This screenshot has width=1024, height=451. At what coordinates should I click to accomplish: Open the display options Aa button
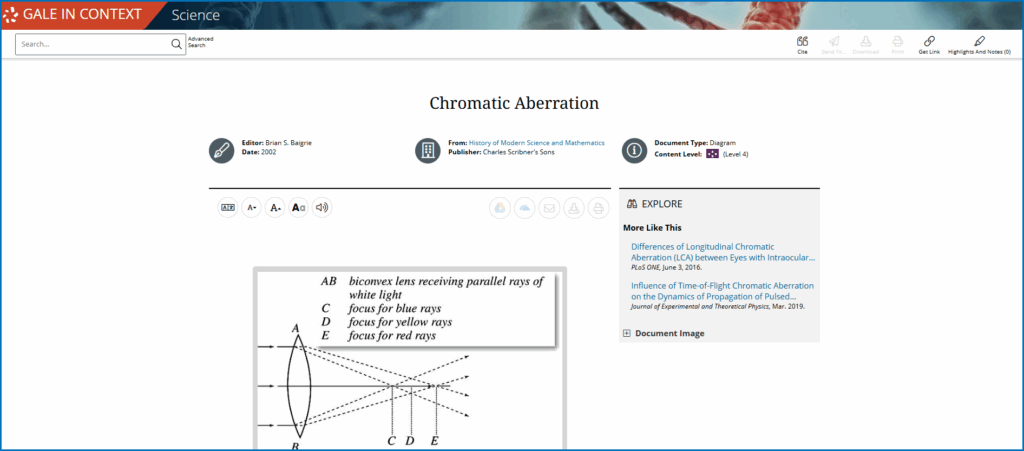pos(298,208)
